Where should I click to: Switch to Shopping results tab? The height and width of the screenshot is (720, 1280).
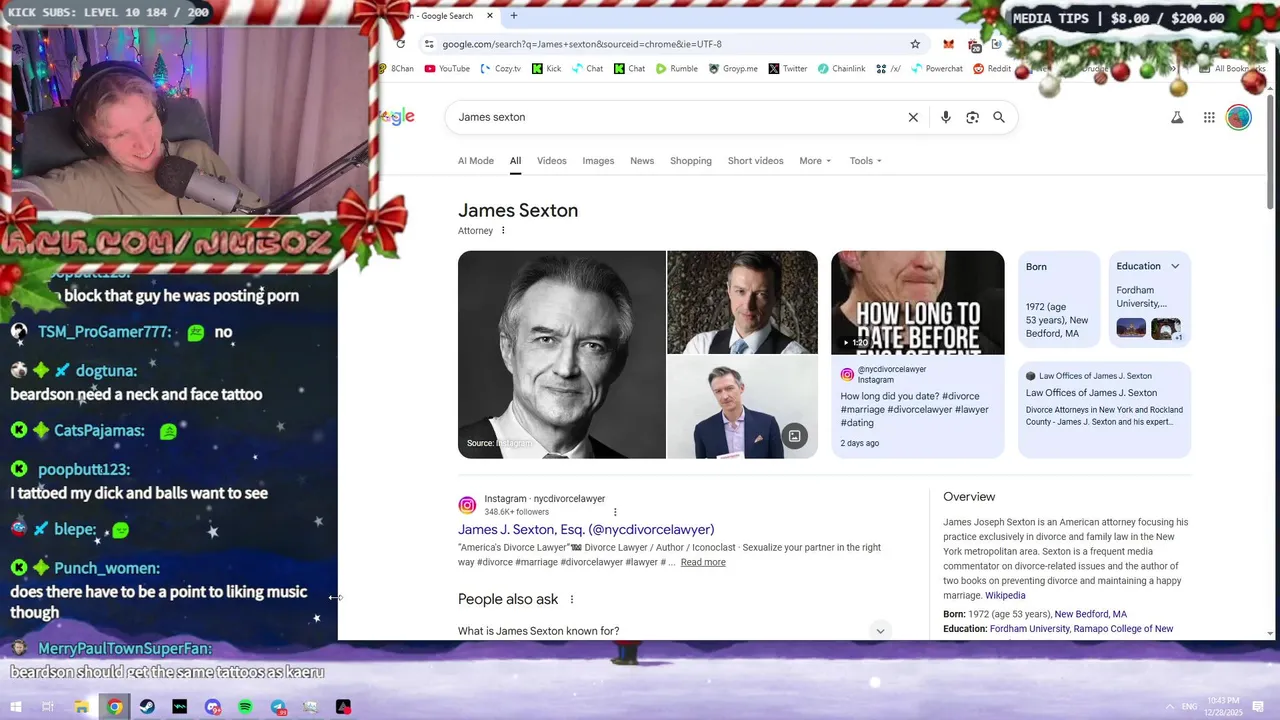(691, 161)
